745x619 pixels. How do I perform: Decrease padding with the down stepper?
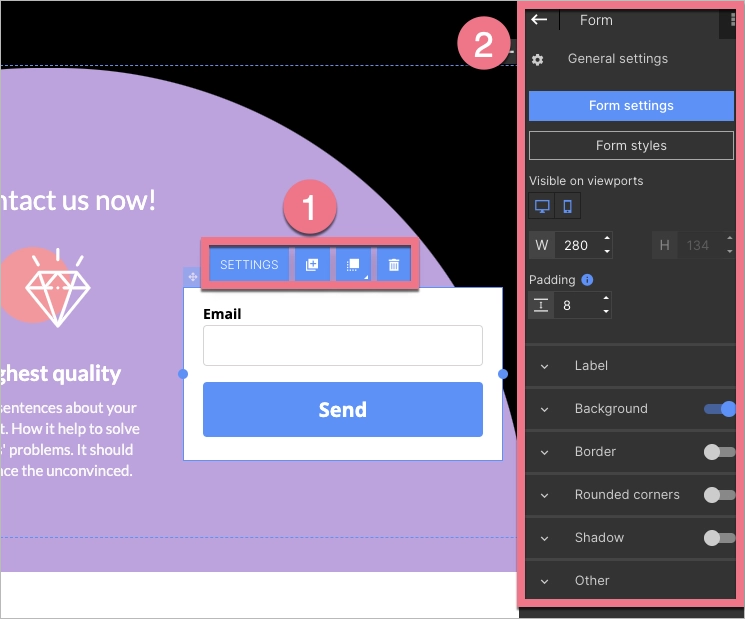pos(606,312)
